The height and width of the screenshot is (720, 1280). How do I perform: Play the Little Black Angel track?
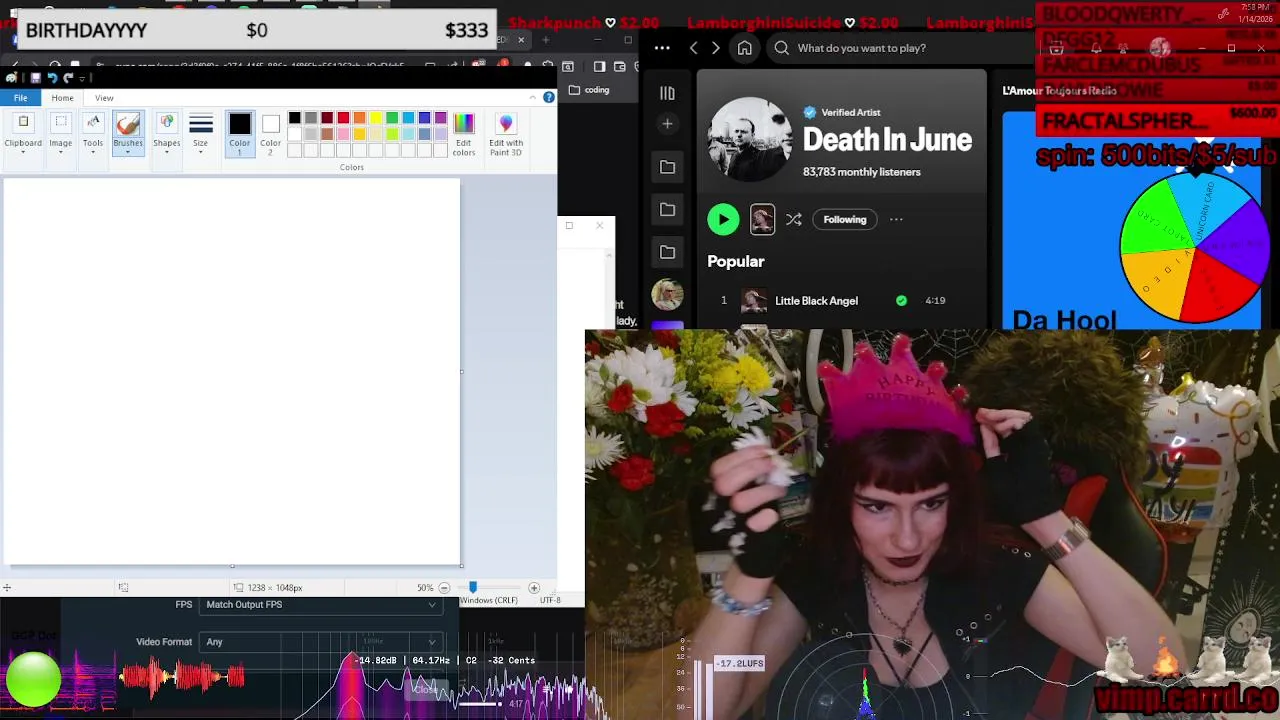(x=816, y=300)
